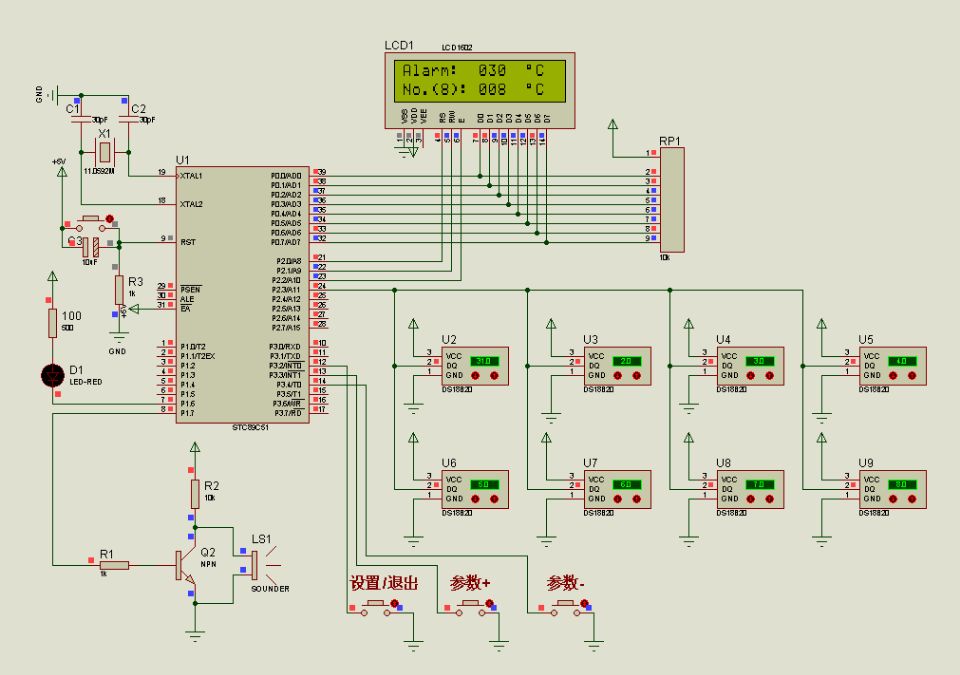
Task: Select the STC89C51 microcontroller U1 body
Action: pos(242,295)
